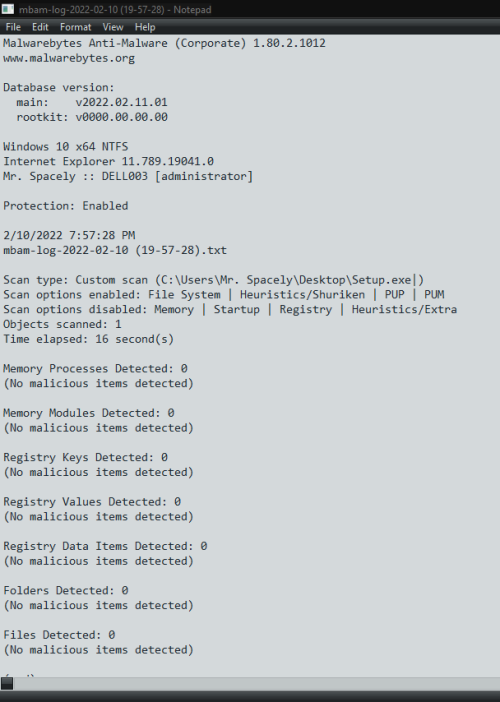Open the Edit menu
500x702 pixels.
pyautogui.click(x=40, y=27)
